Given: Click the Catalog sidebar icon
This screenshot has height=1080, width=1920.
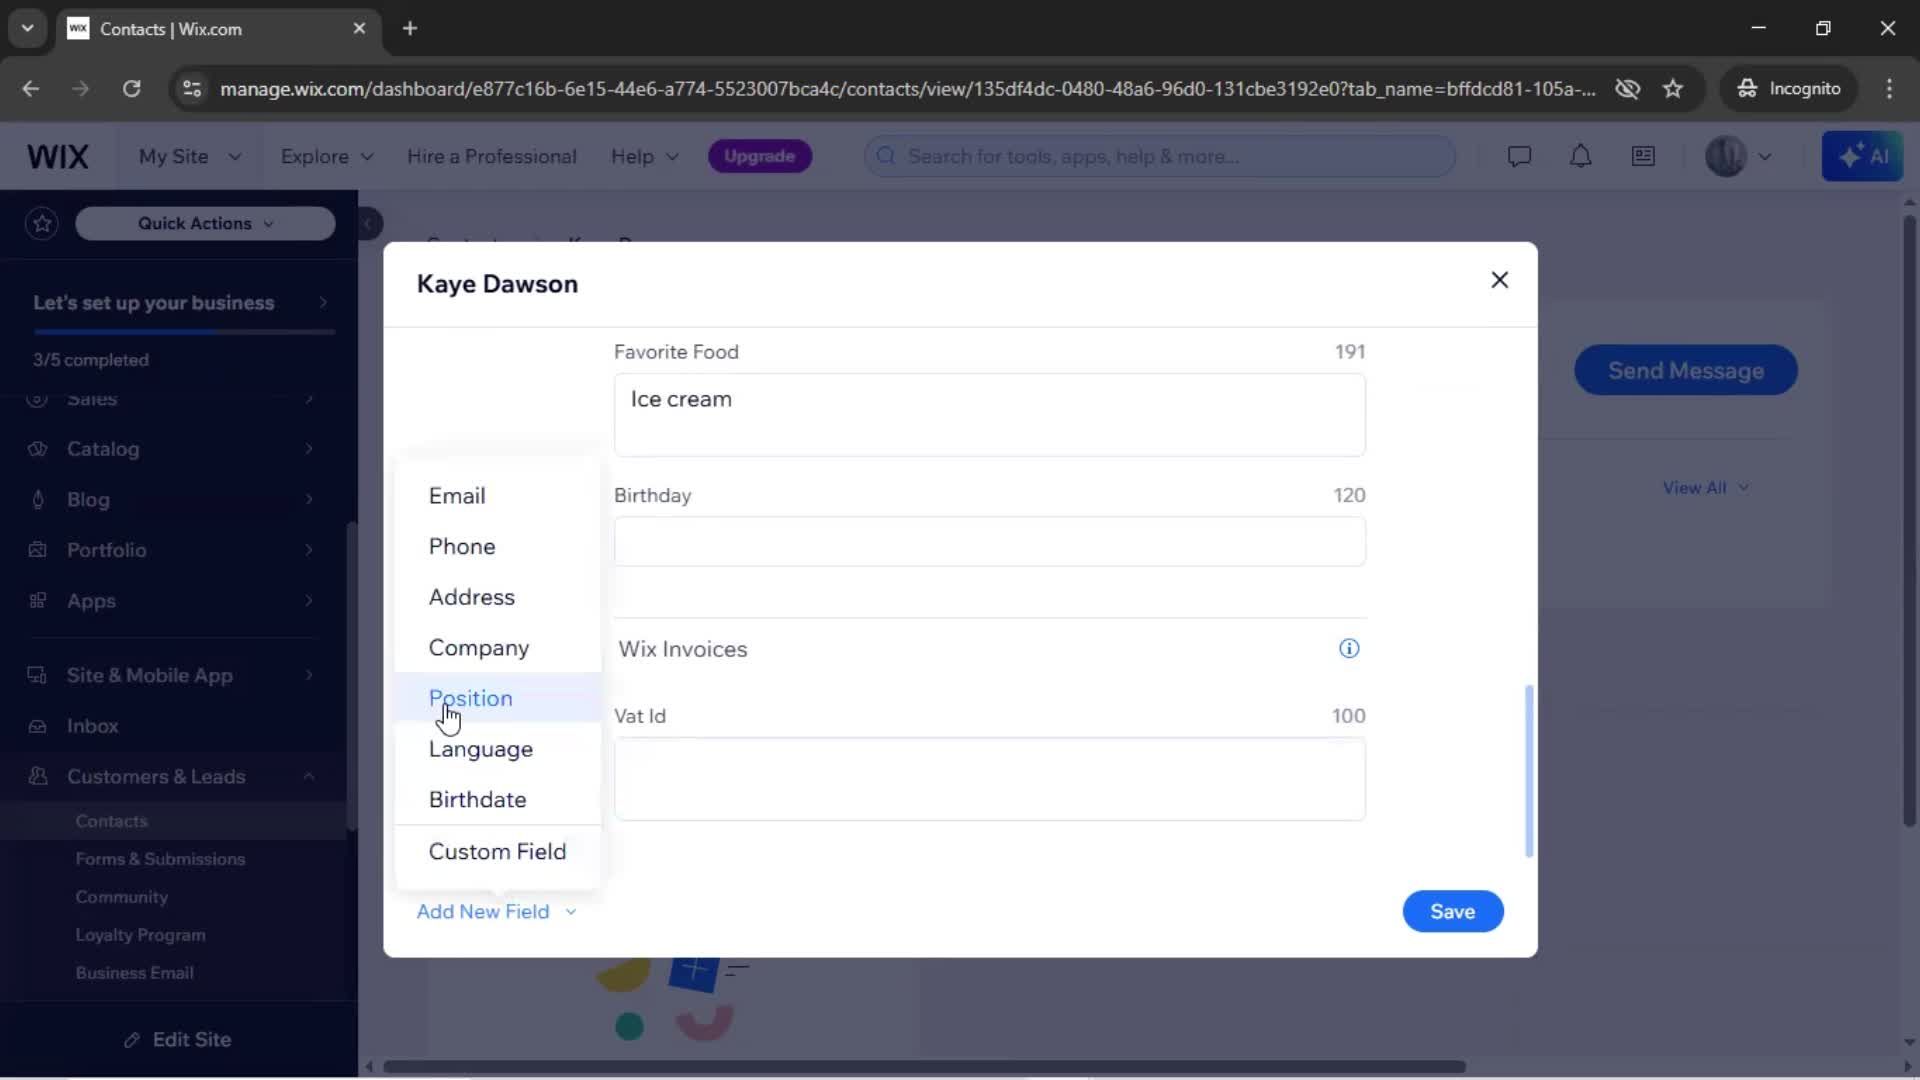Looking at the screenshot, I should point(38,449).
